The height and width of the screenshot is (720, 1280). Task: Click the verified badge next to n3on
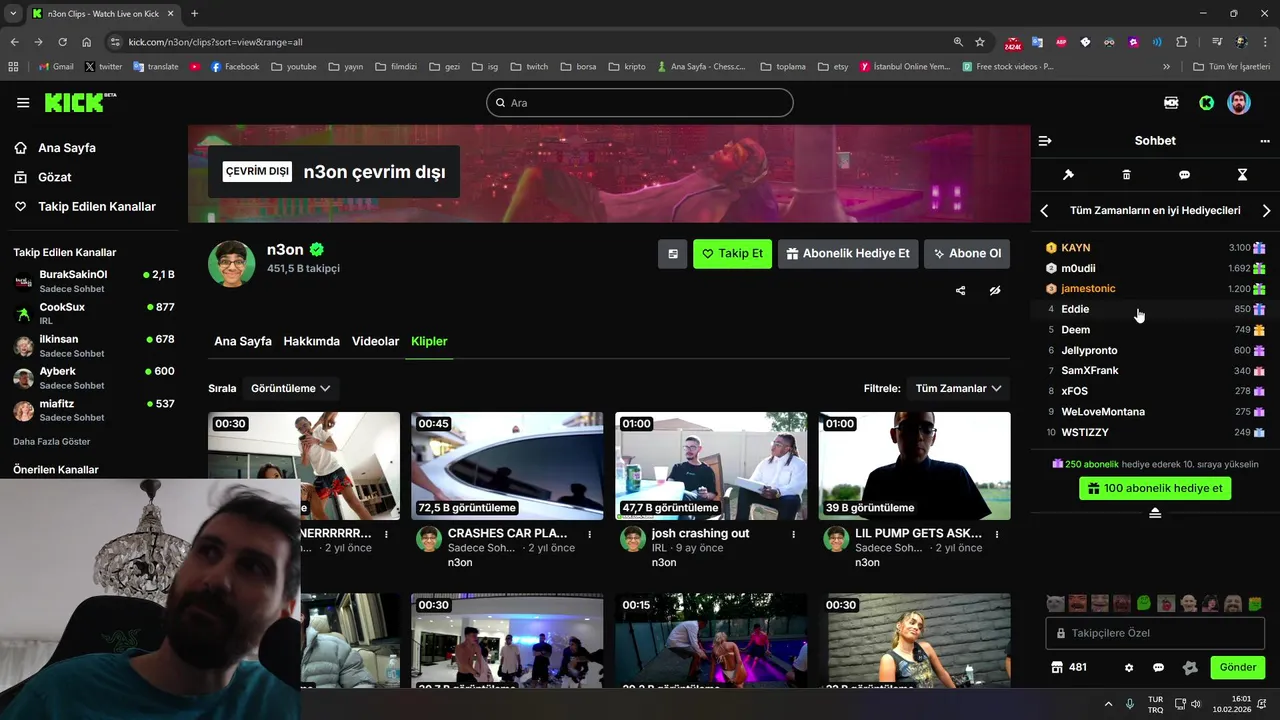coord(317,250)
